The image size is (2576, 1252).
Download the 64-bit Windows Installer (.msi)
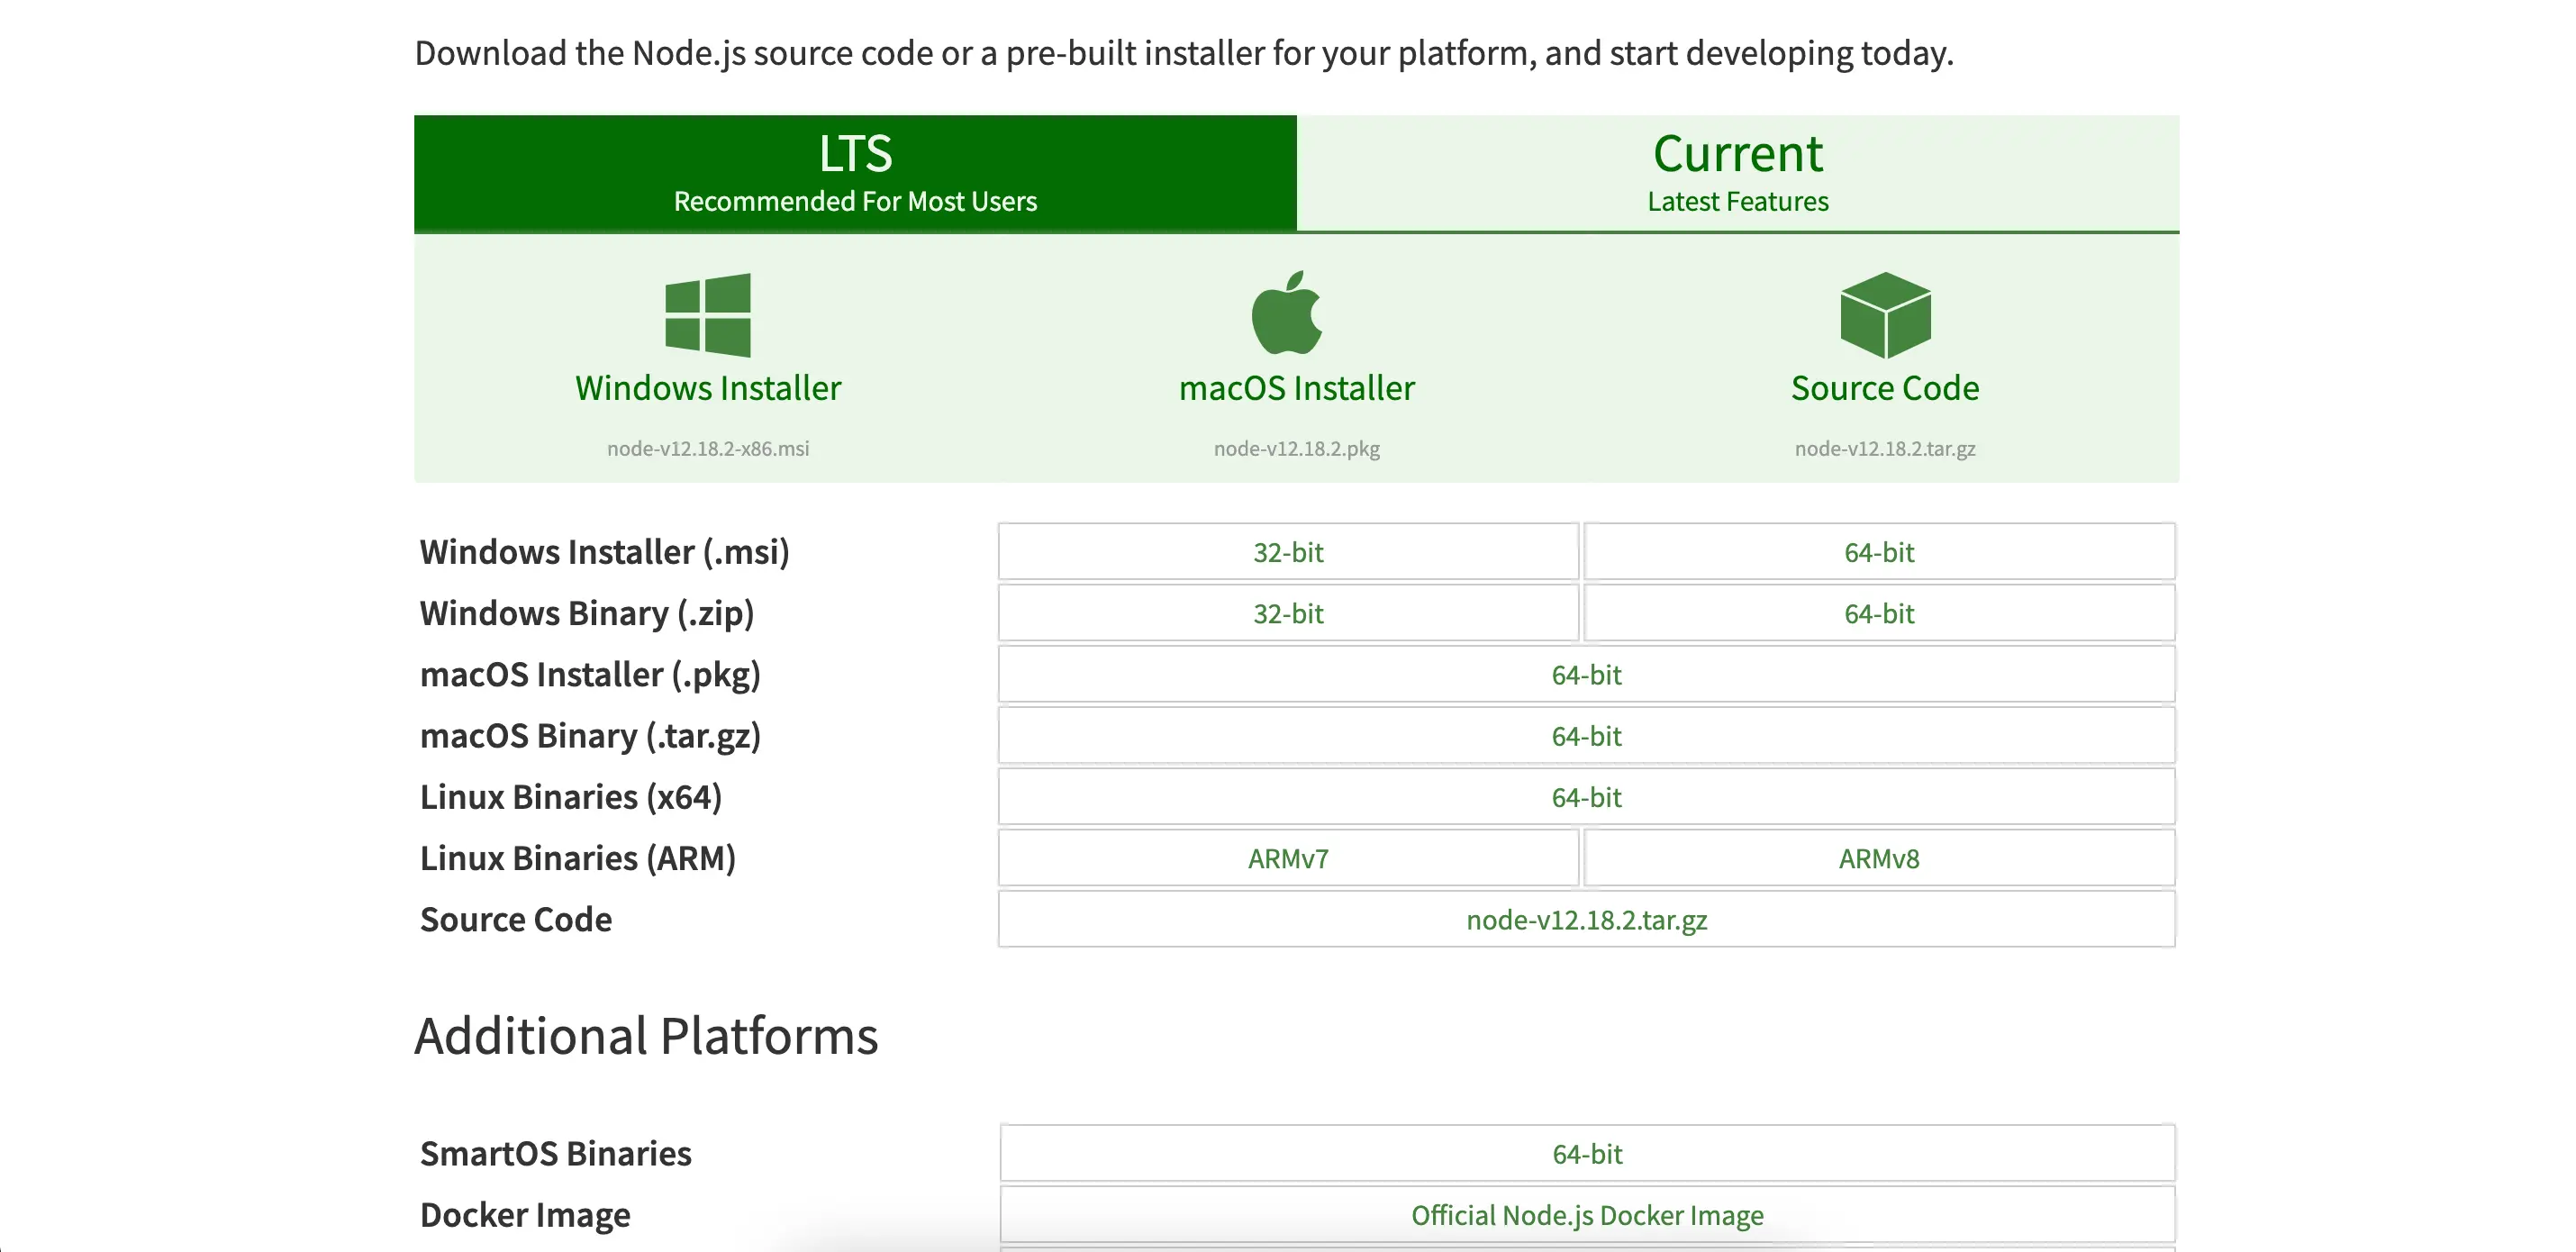[1879, 552]
